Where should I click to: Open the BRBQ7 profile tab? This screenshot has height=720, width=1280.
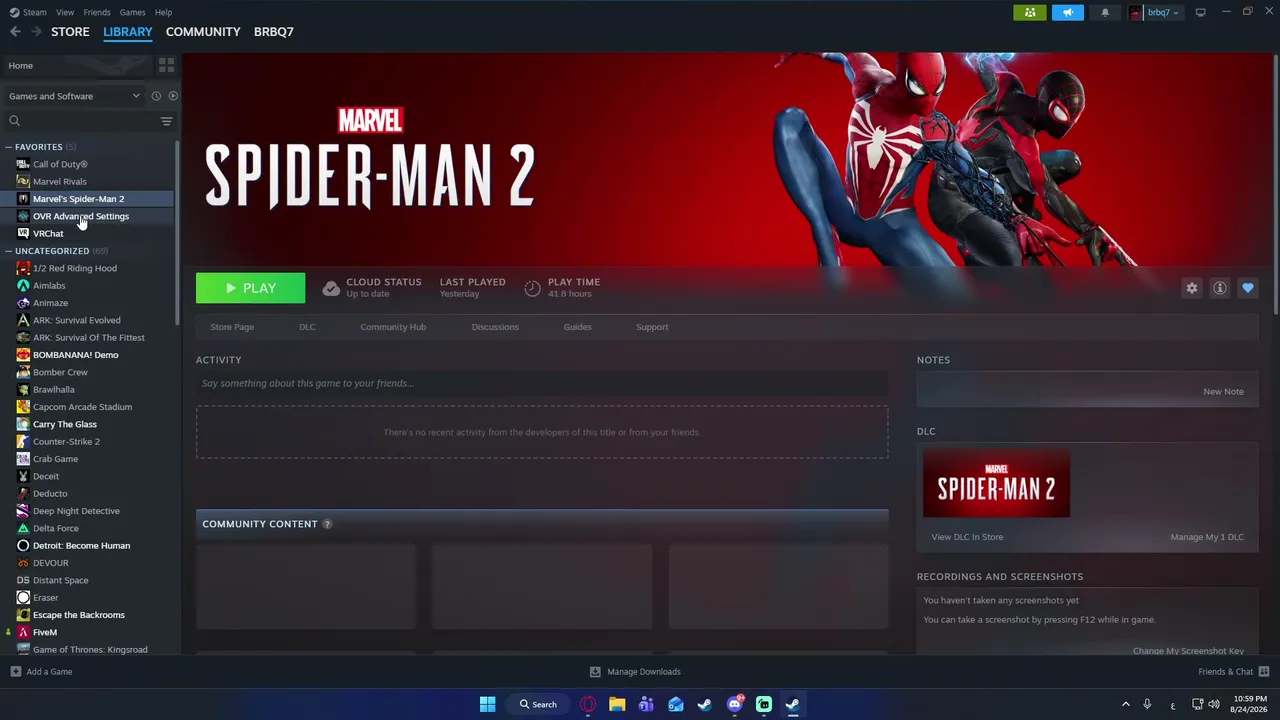click(x=274, y=32)
